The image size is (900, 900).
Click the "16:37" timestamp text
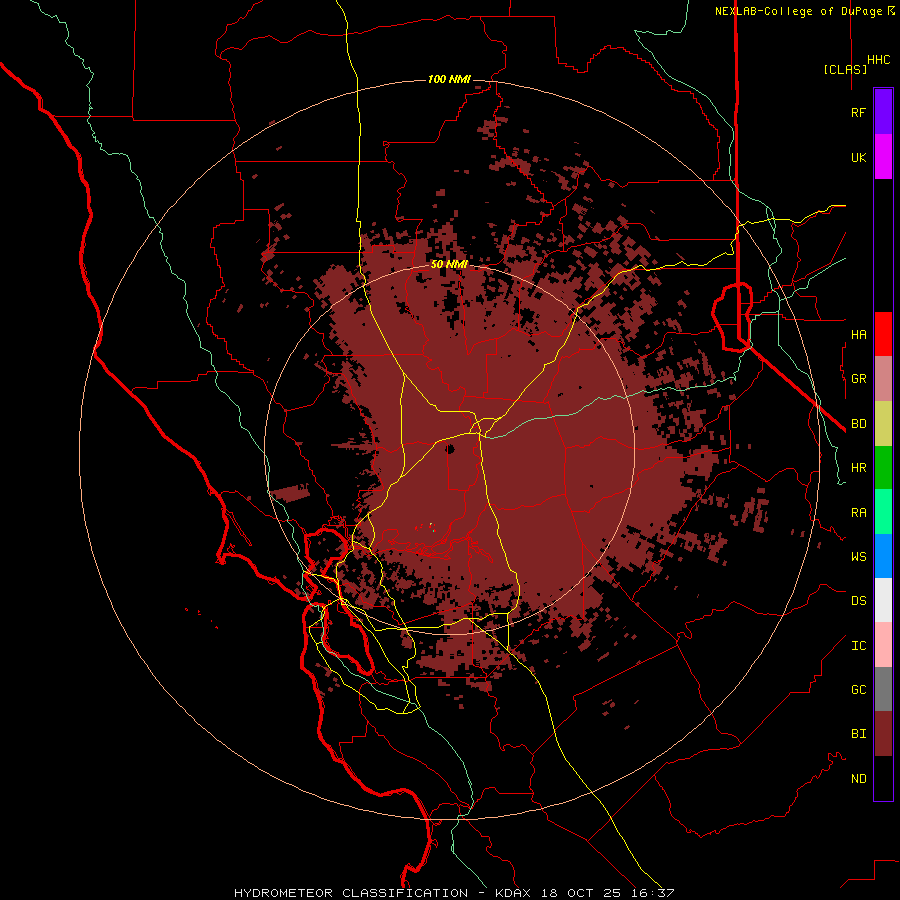click(x=654, y=893)
